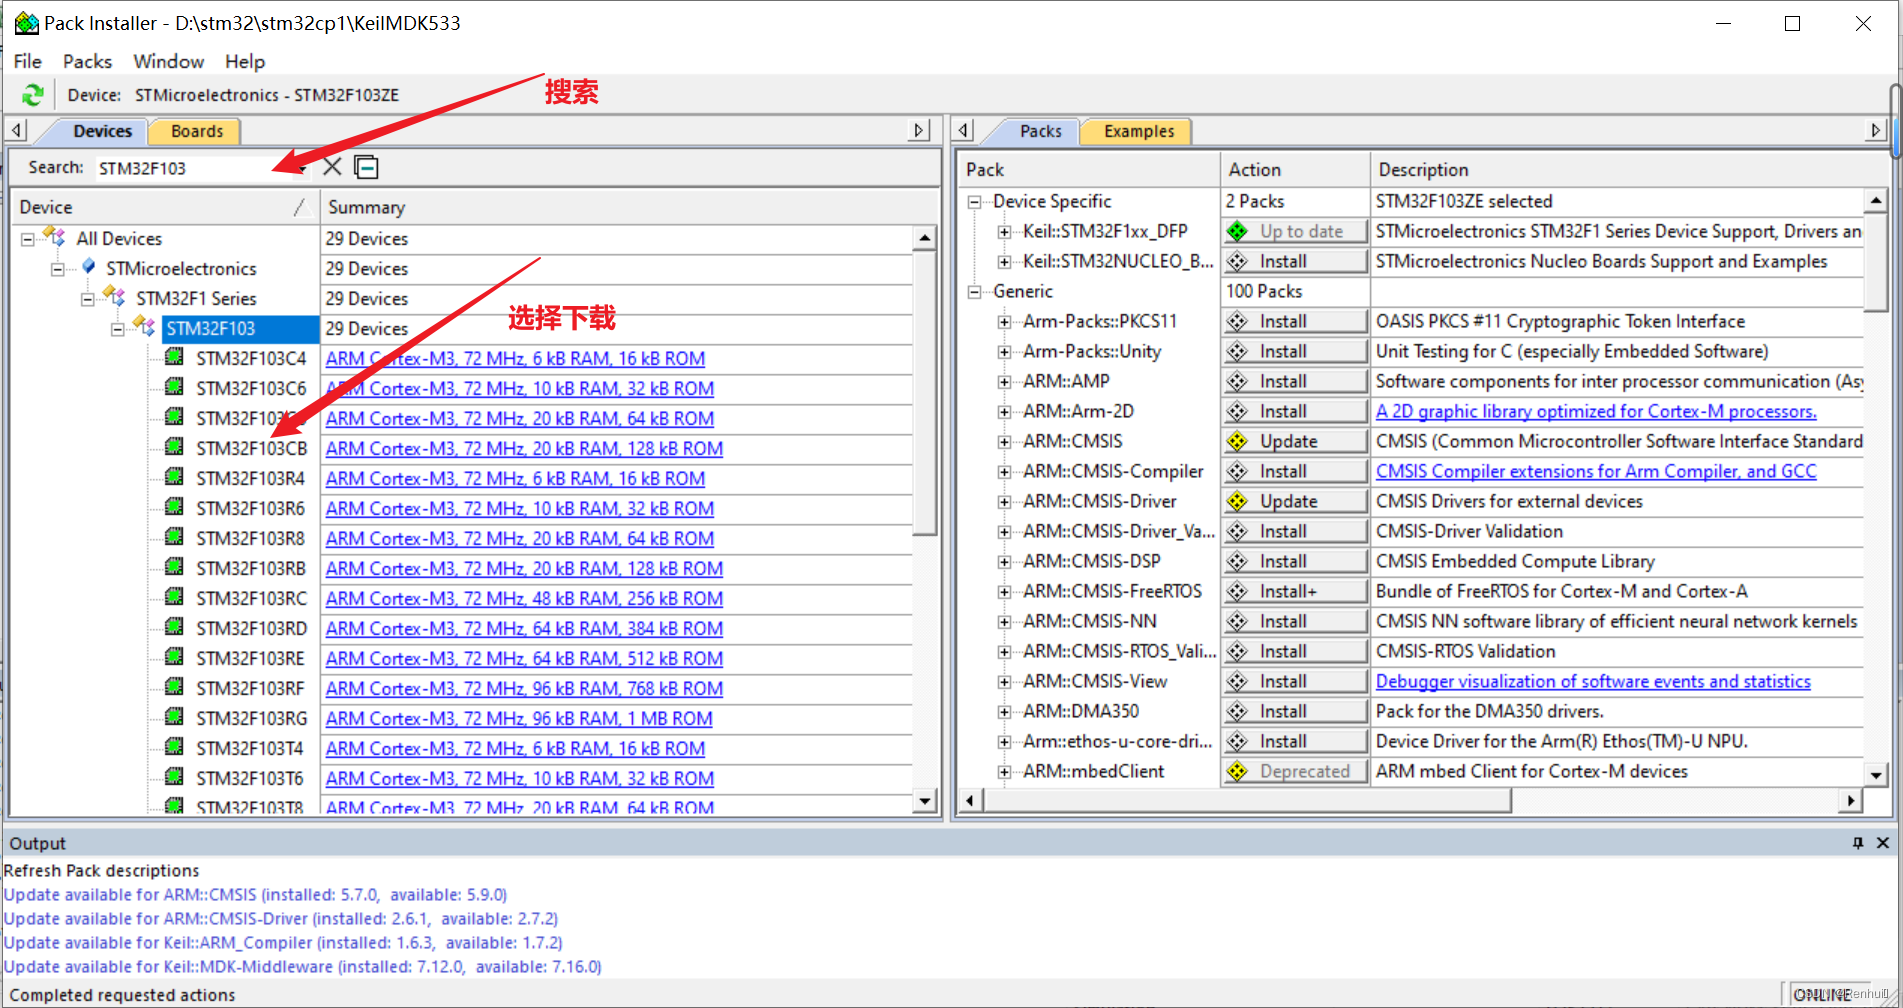Open the Help menu
The height and width of the screenshot is (1008, 1903).
tap(245, 61)
